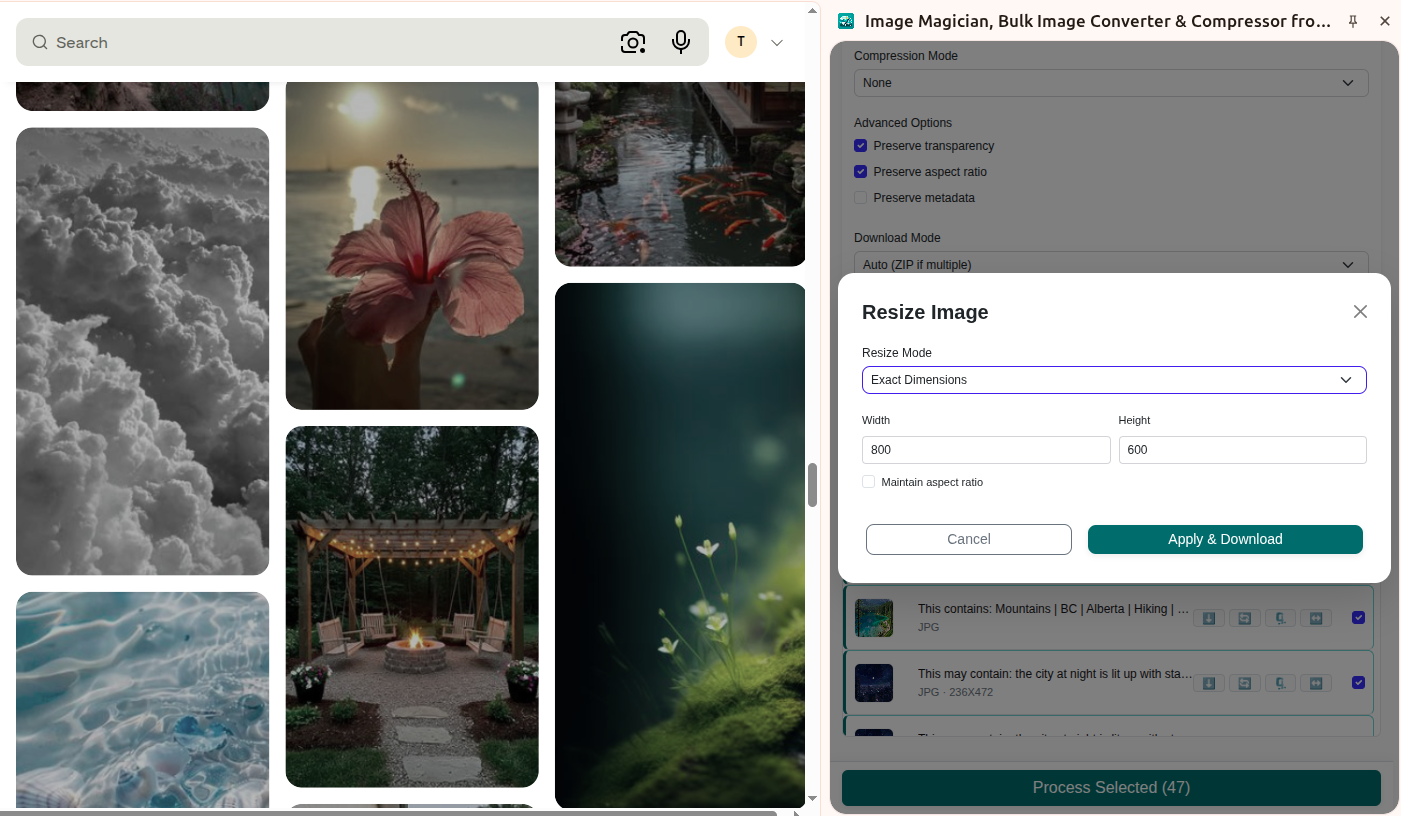This screenshot has width=1401, height=816.
Task: Compress icon on the Mountains image row
Action: pos(1280,618)
